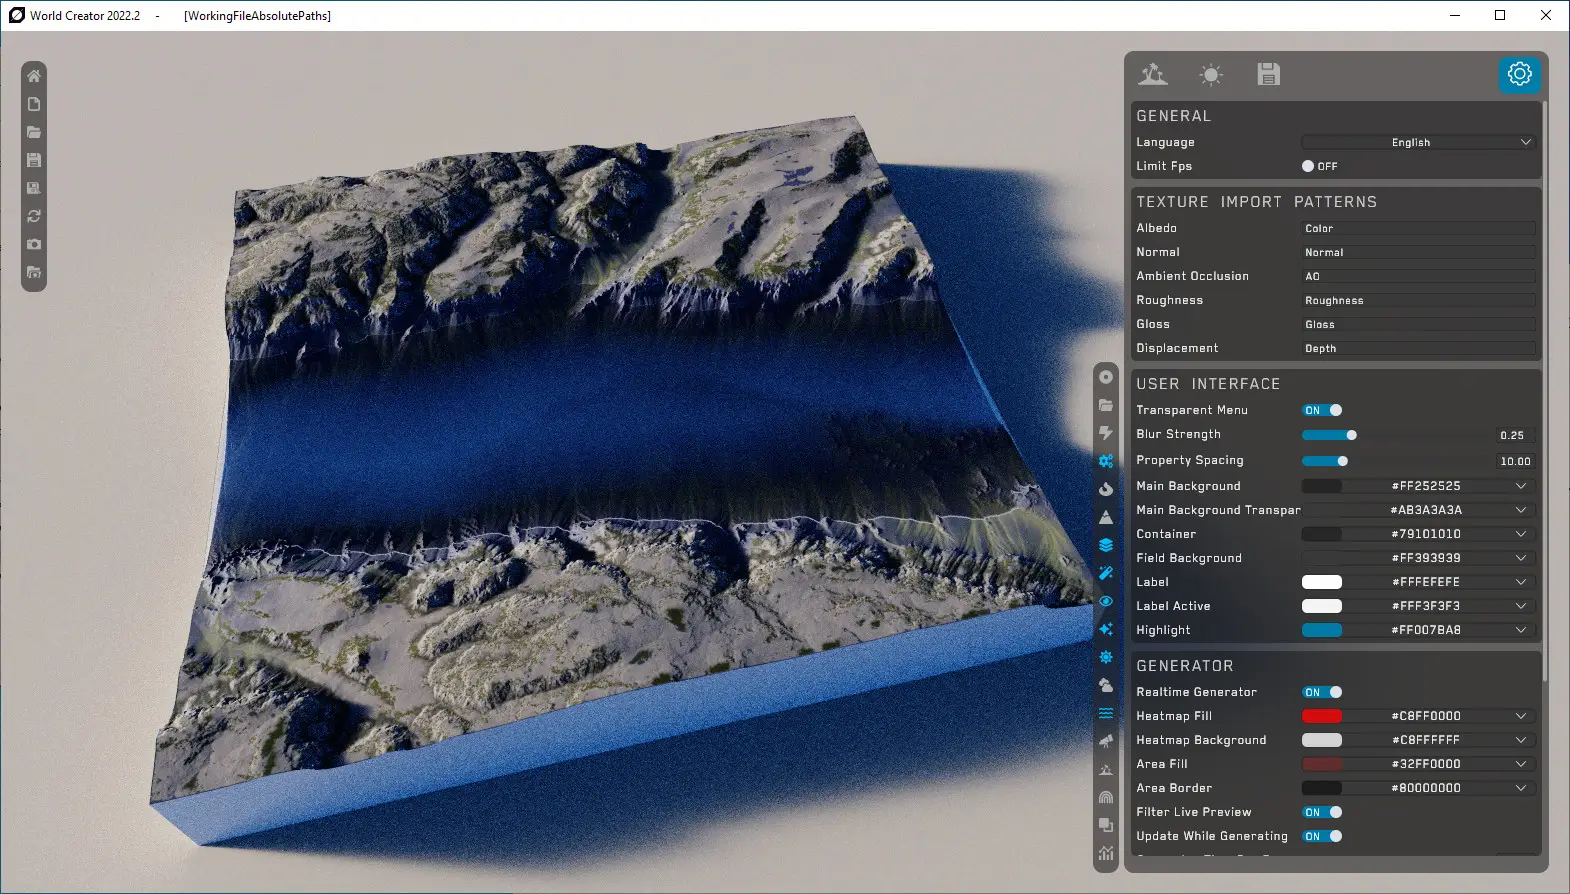Screen dimensions: 1570x894
Task: Toggle the eye icon in vertical toolbar
Action: [x=1106, y=601]
